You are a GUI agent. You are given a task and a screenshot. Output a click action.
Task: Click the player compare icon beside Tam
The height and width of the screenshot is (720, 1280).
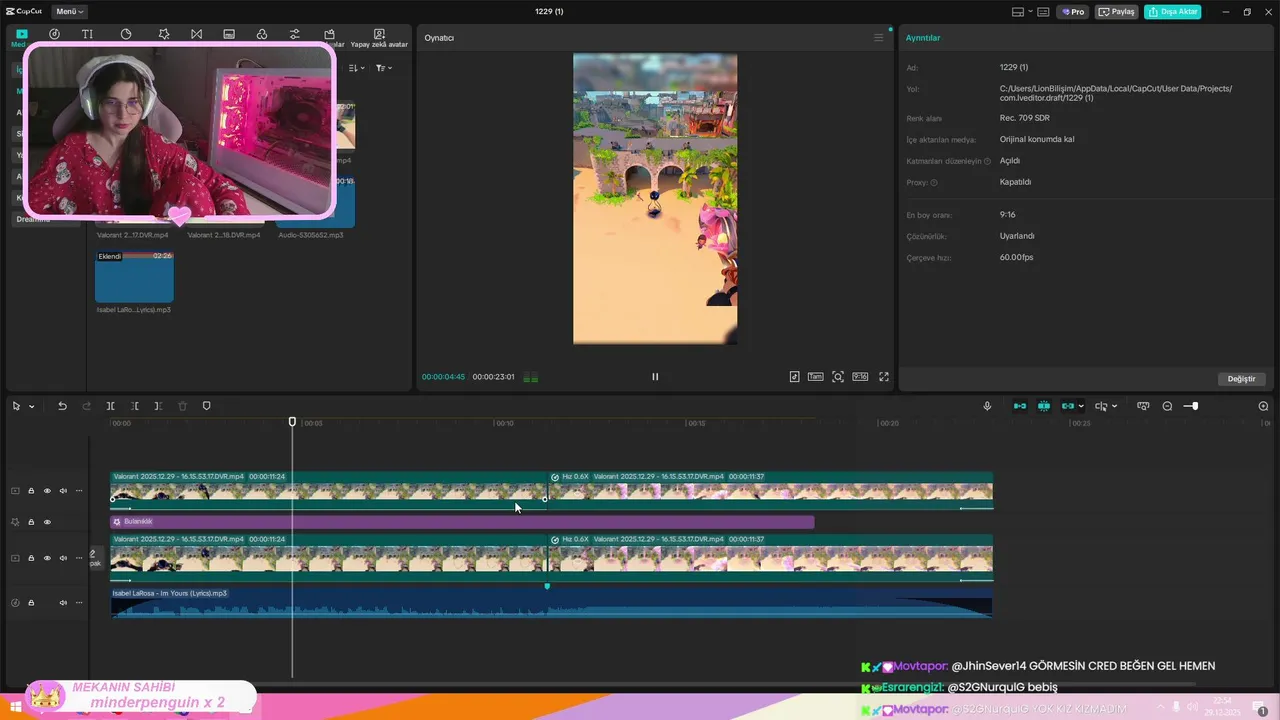[x=794, y=377]
